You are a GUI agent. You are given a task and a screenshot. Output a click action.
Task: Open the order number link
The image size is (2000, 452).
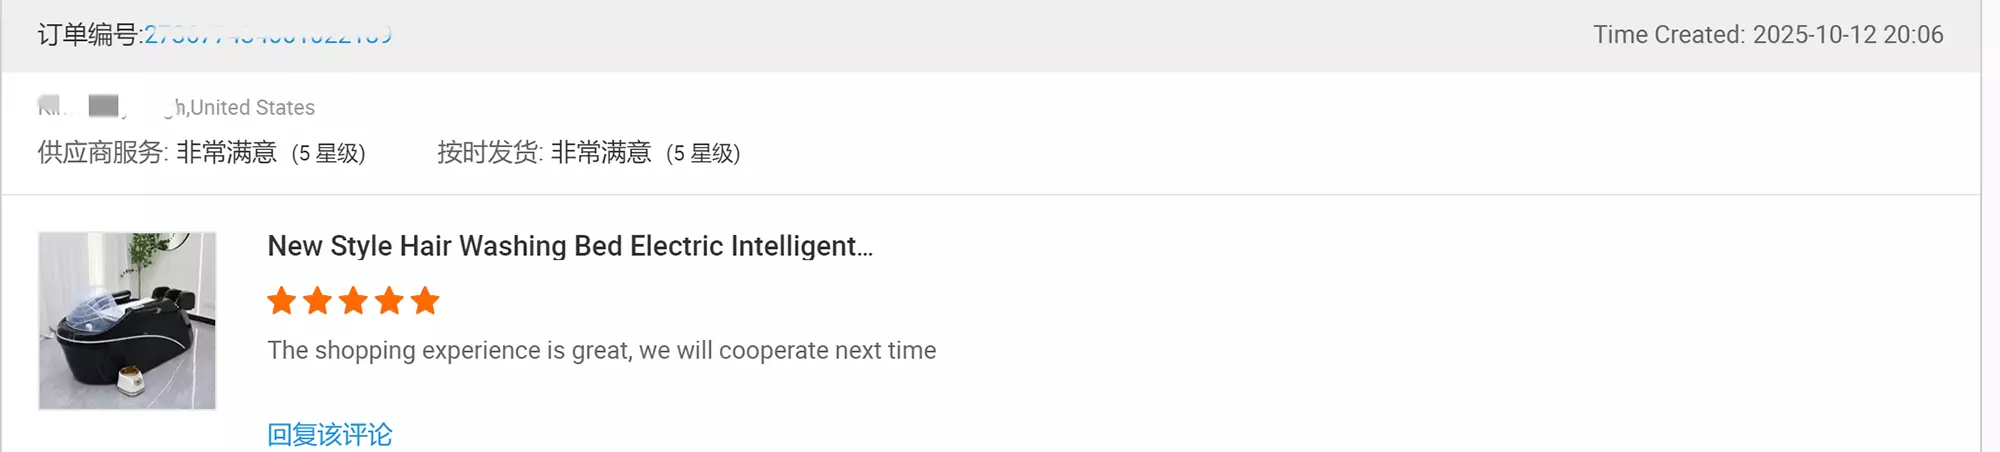point(267,35)
